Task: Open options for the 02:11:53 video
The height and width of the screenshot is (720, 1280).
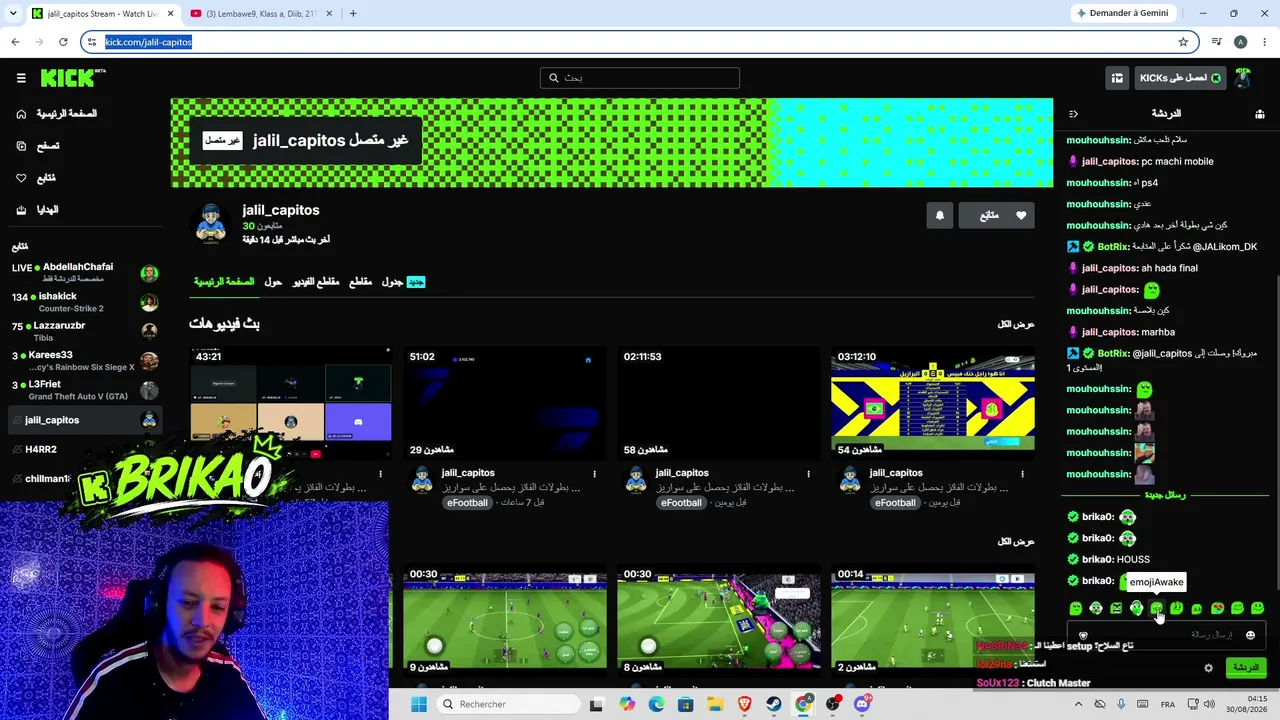Action: 809,473
